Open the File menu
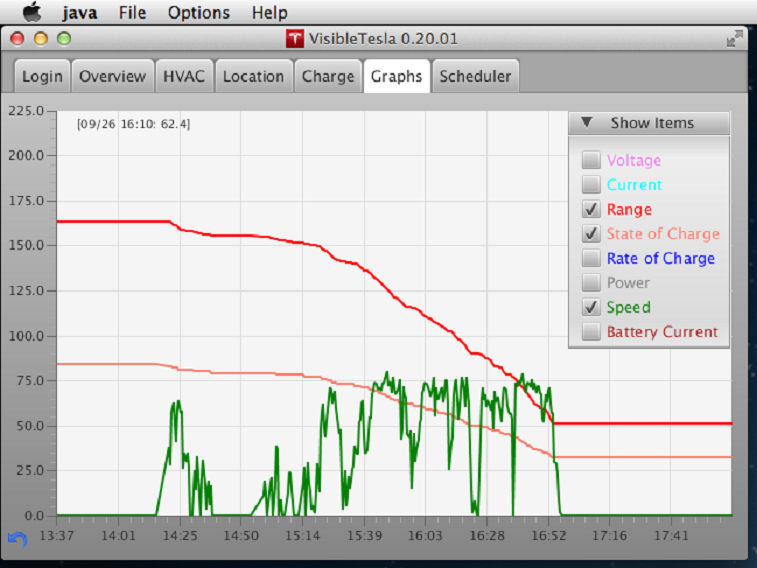Screen dimensions: 757x568 132,13
